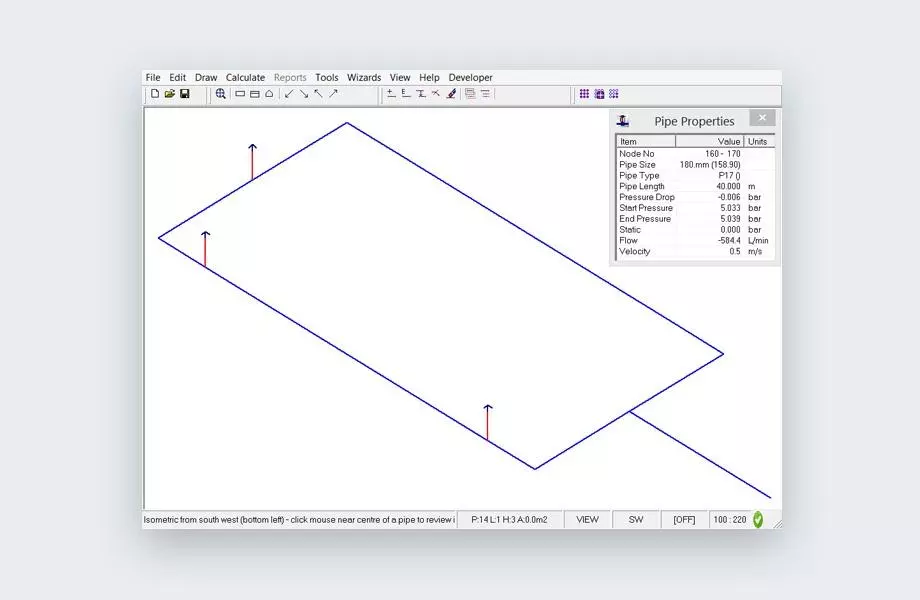Click the Save disk icon
920x600 pixels.
[185, 94]
